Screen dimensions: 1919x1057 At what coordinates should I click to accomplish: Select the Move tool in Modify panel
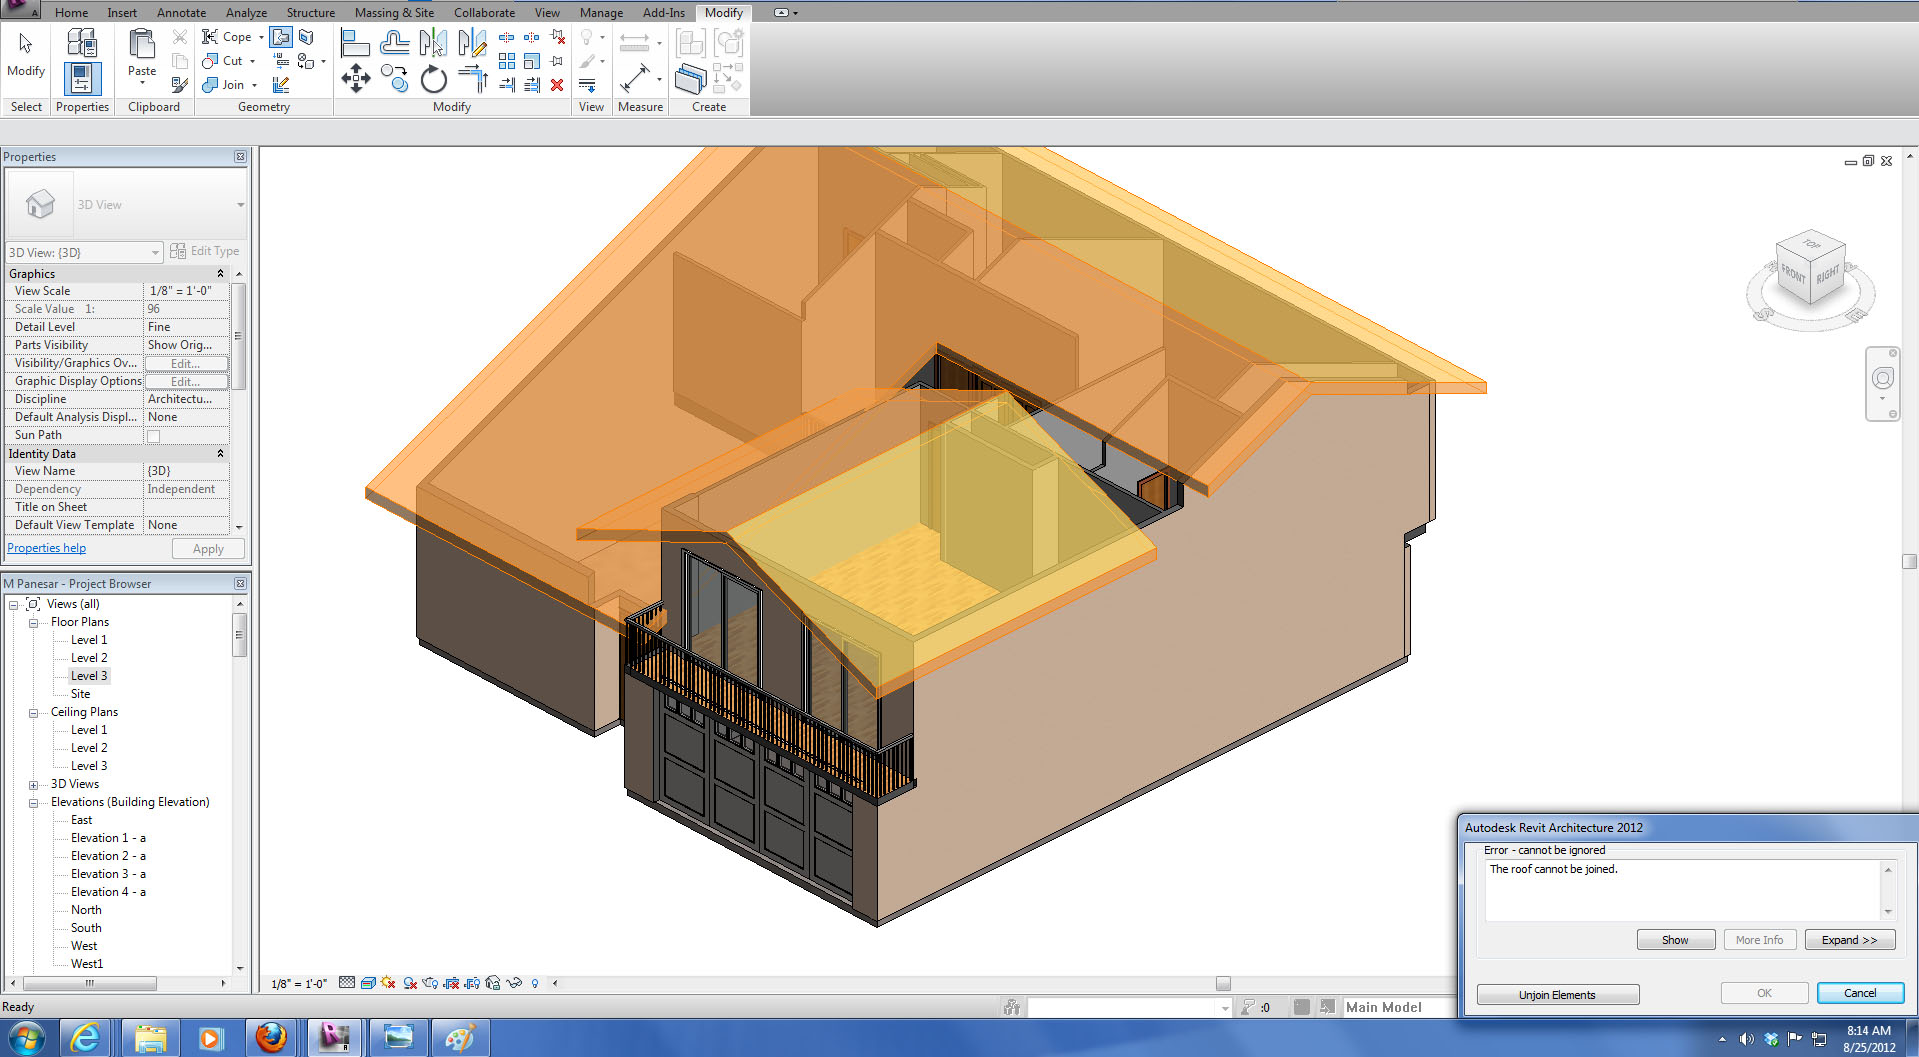356,79
